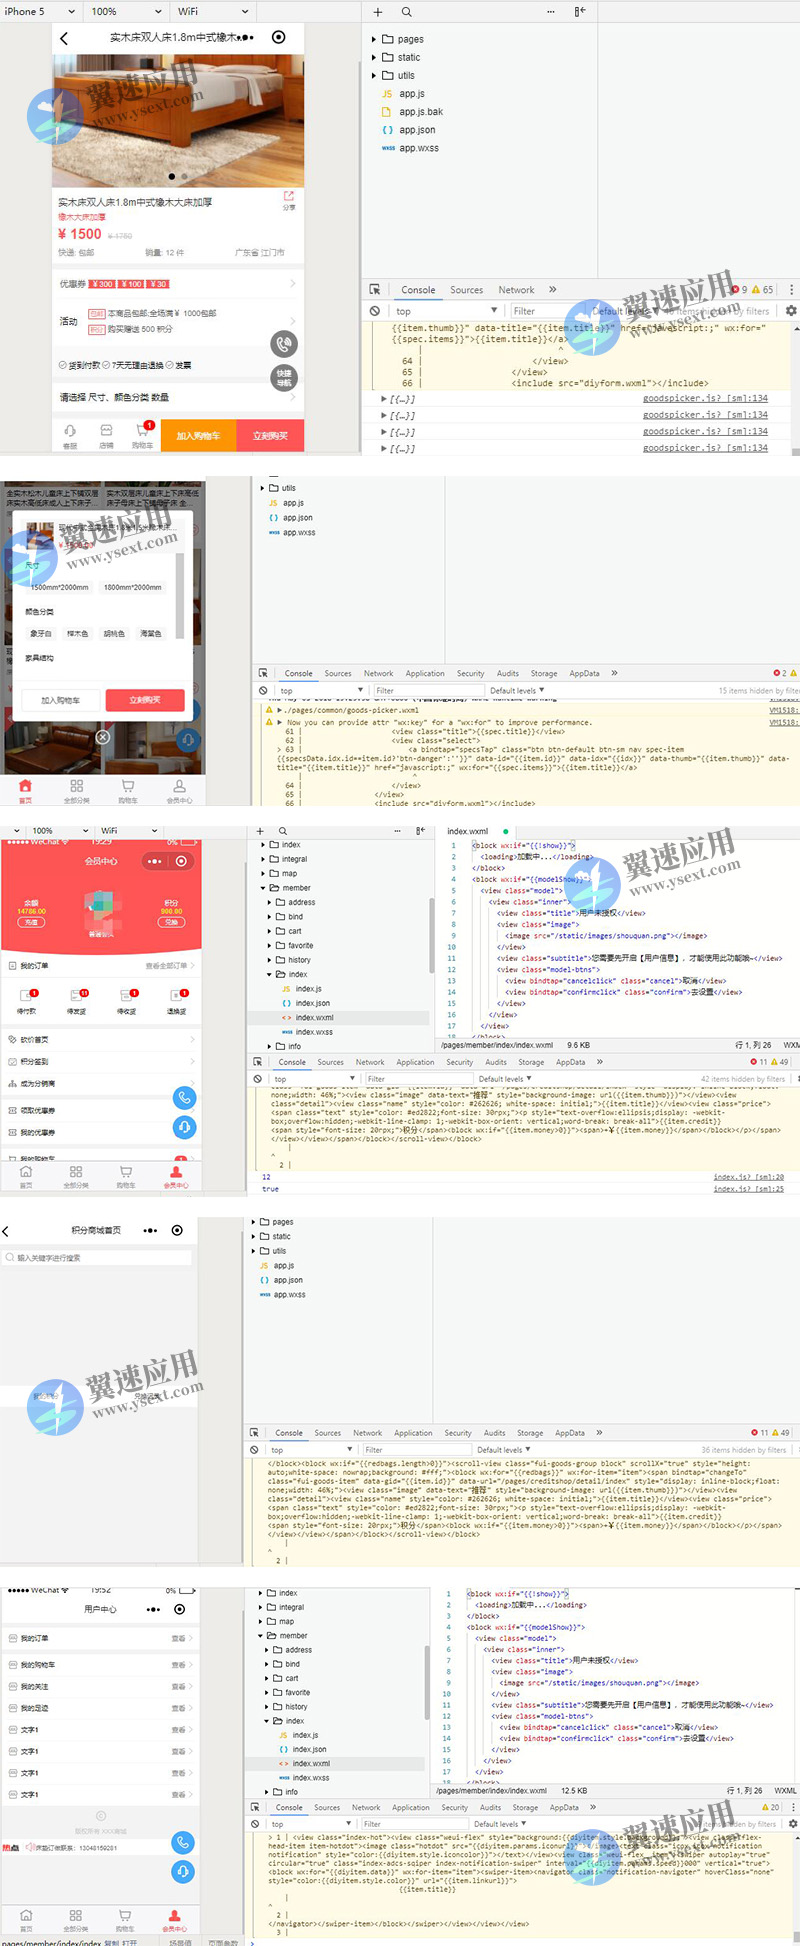Click 立即购买 beside the orange button

[270, 435]
